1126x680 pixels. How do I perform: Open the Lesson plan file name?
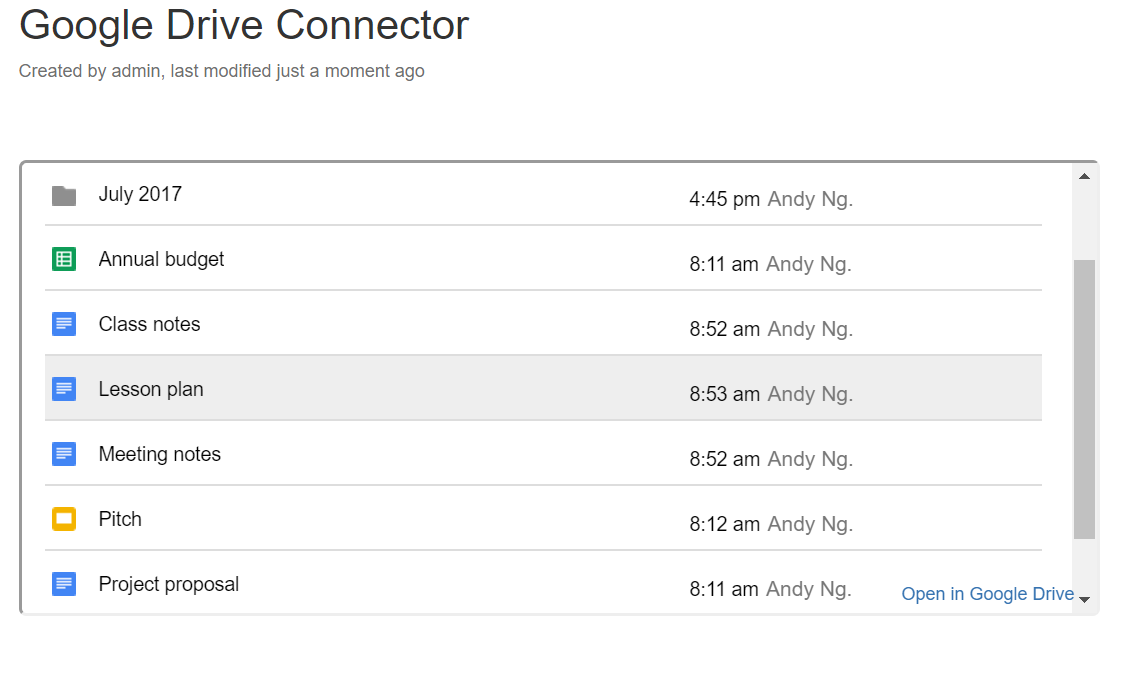tap(151, 389)
